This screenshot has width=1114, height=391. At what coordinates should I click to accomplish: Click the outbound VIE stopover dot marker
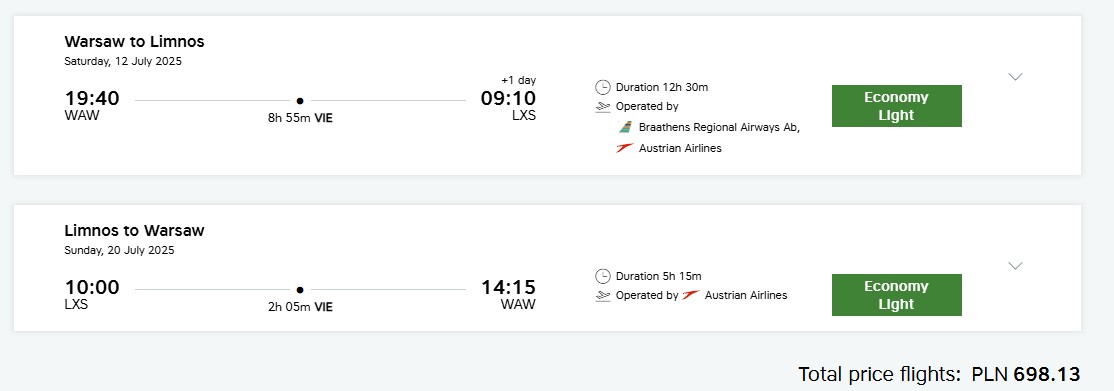click(x=300, y=101)
